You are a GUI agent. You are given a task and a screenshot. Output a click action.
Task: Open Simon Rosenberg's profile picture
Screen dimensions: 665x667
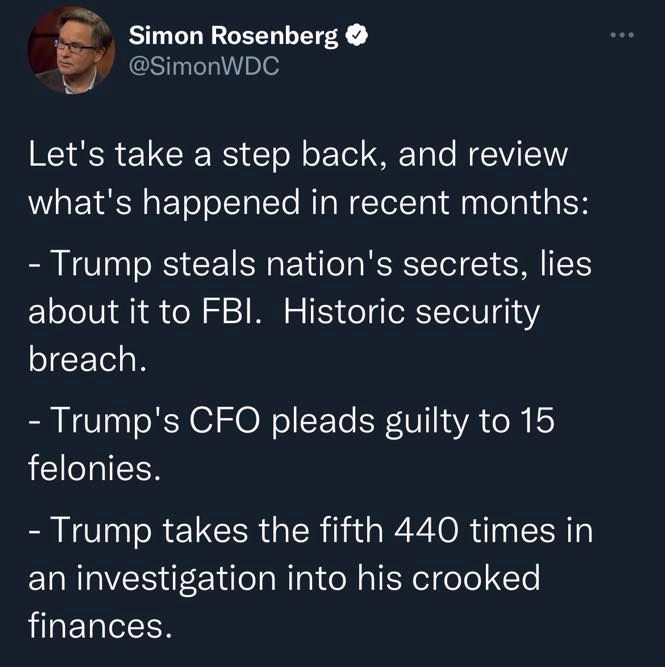click(71, 50)
